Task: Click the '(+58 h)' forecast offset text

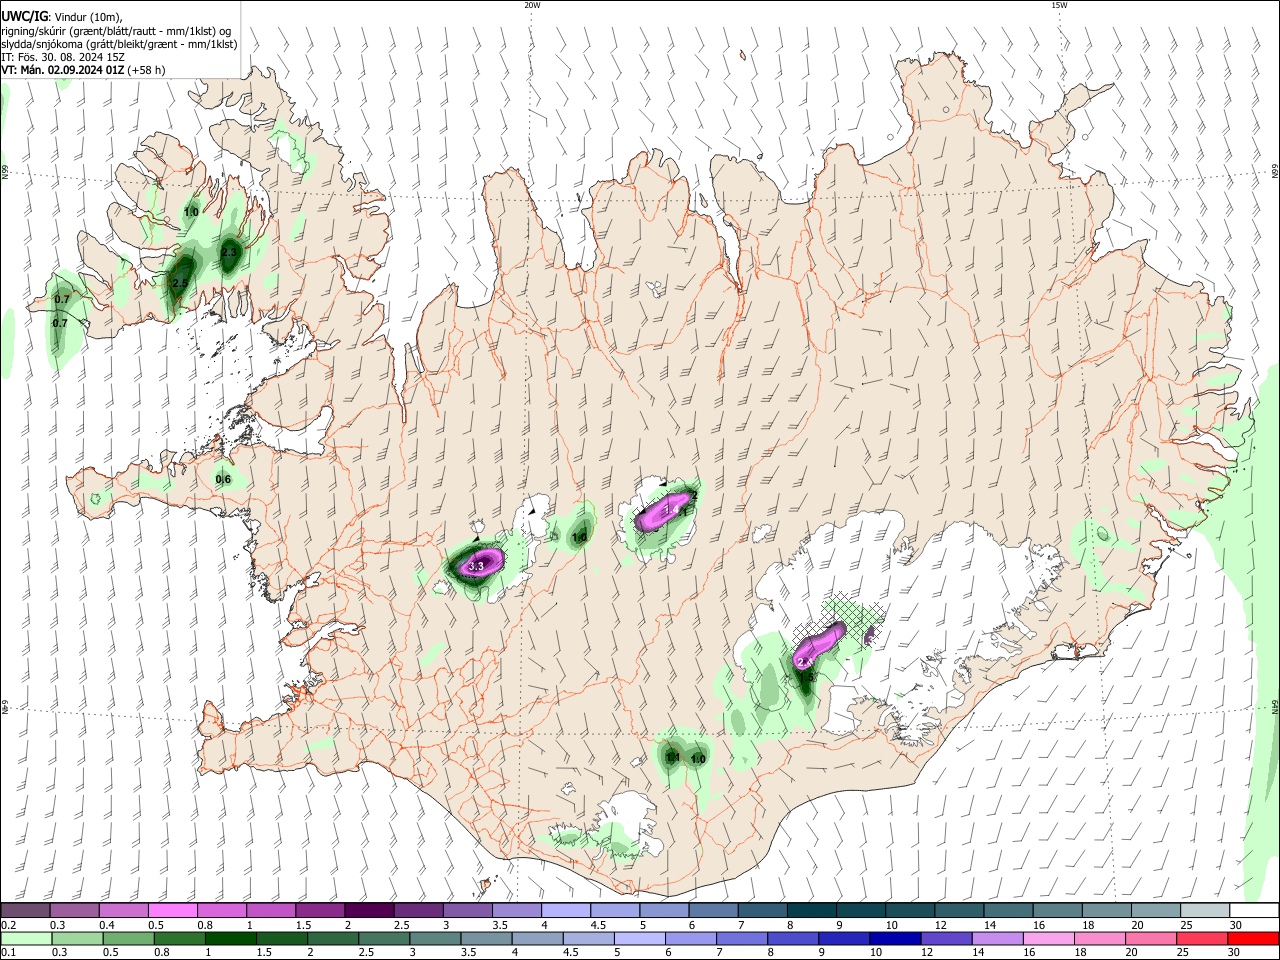Action: pos(147,70)
